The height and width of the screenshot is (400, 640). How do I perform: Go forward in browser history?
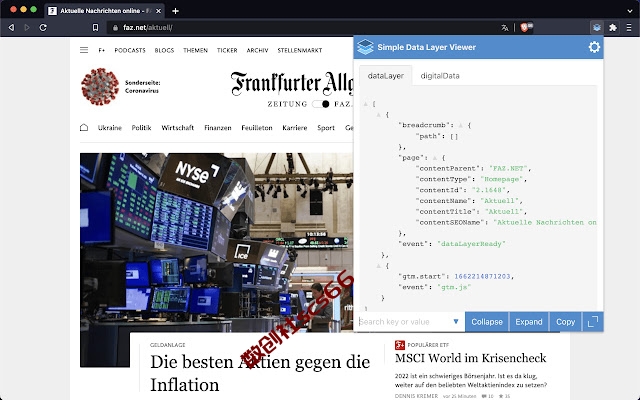pyautogui.click(x=27, y=27)
